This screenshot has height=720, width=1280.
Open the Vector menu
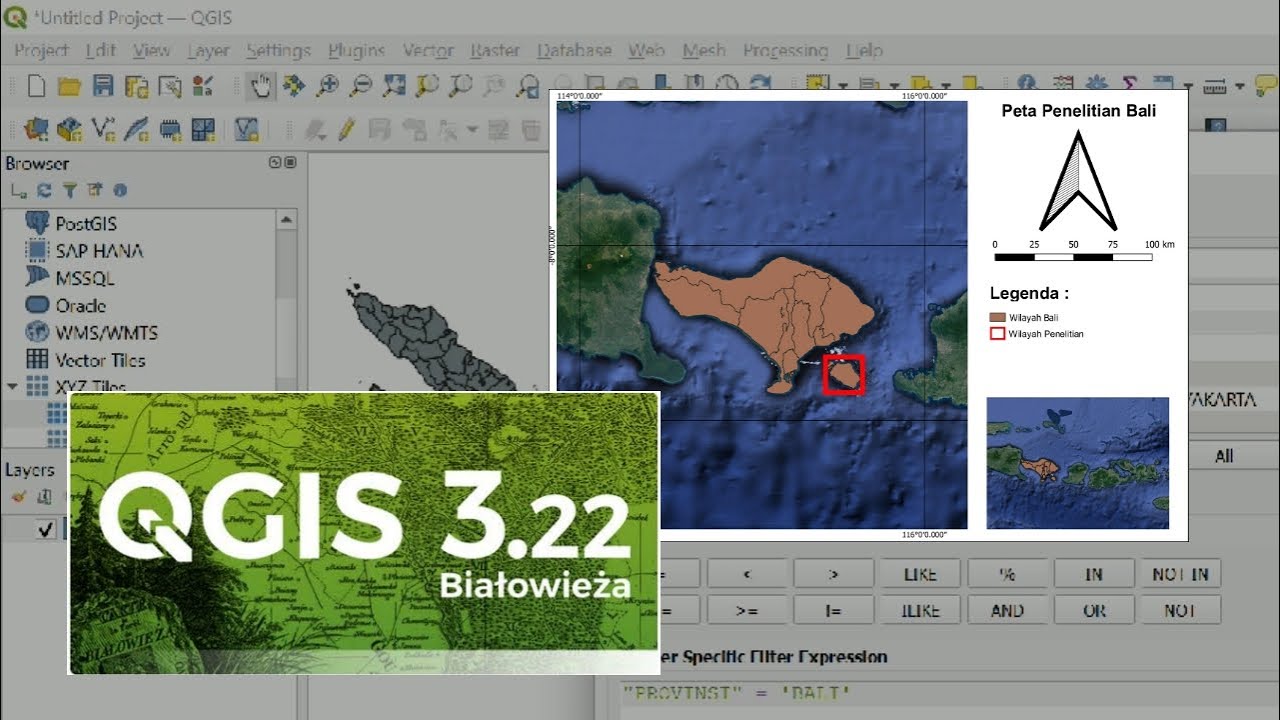(427, 50)
